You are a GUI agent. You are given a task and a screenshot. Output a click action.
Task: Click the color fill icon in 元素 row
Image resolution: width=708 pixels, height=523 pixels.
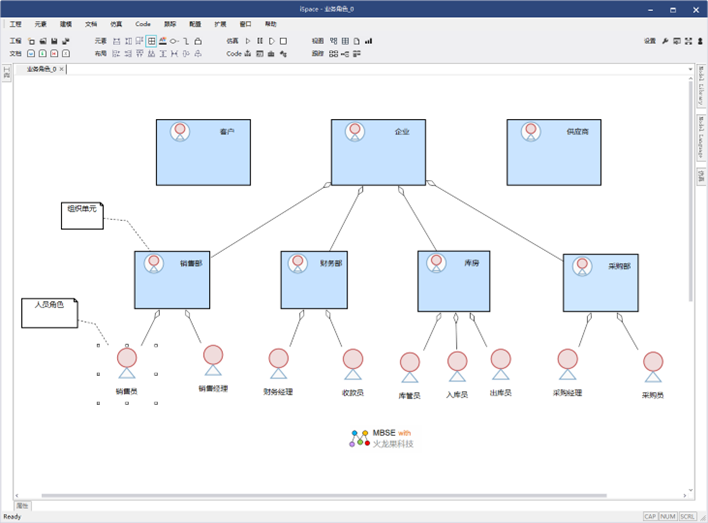pos(163,41)
